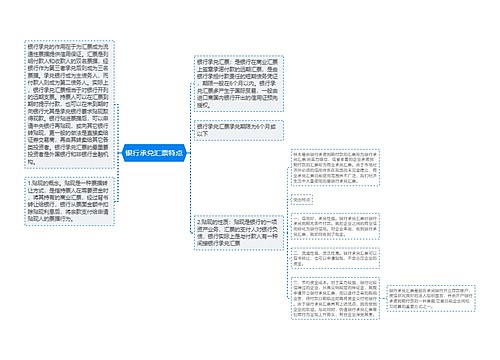500x360 pixels.
Task: Click the node starting 三、节约资金成本
Action: [335, 298]
